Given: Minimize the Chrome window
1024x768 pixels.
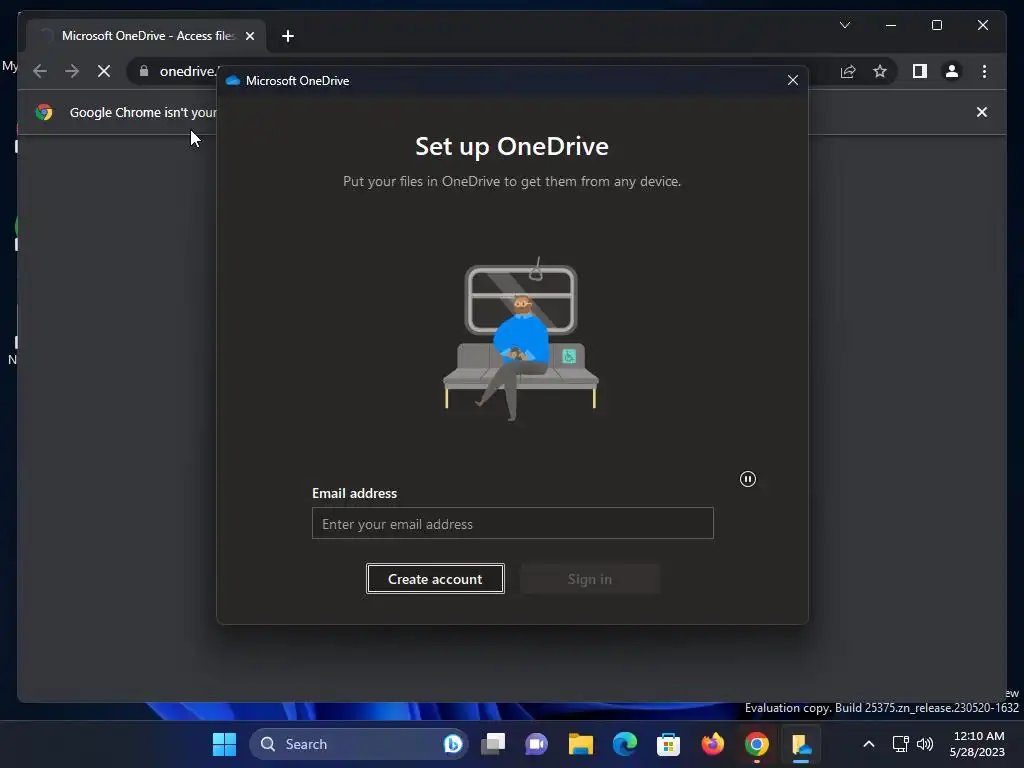Looking at the screenshot, I should tap(891, 25).
